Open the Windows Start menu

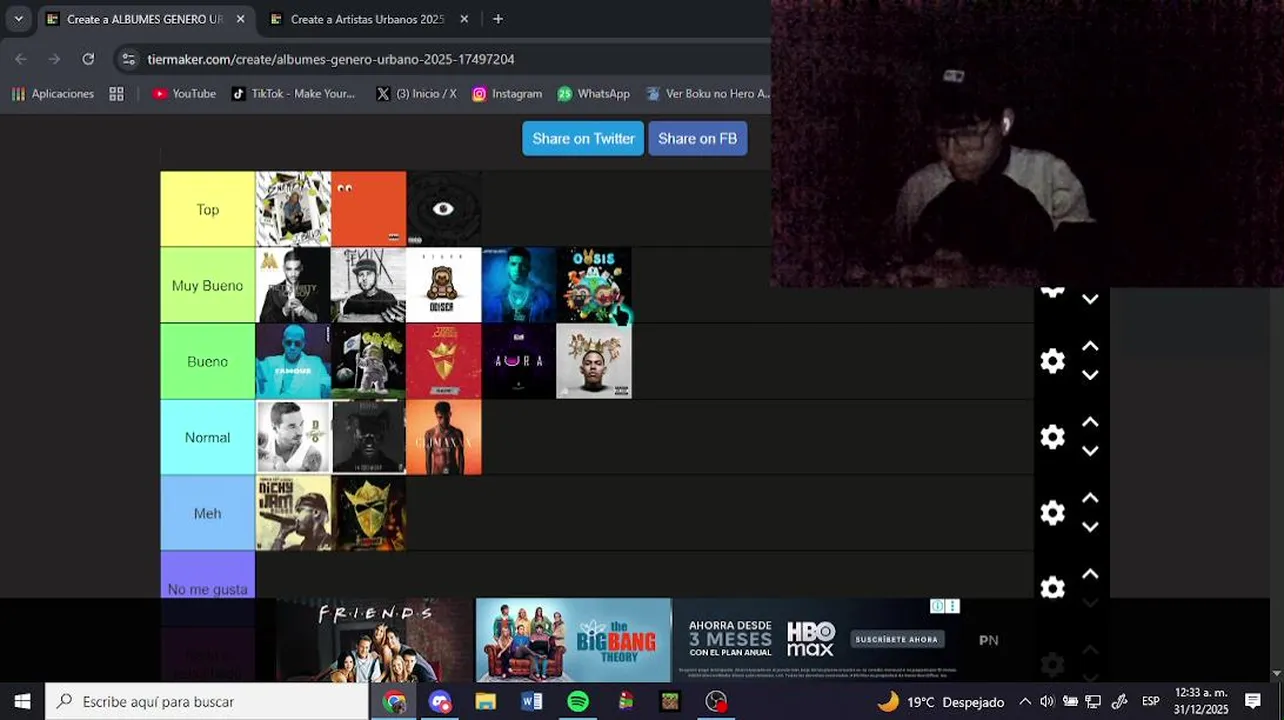22,701
